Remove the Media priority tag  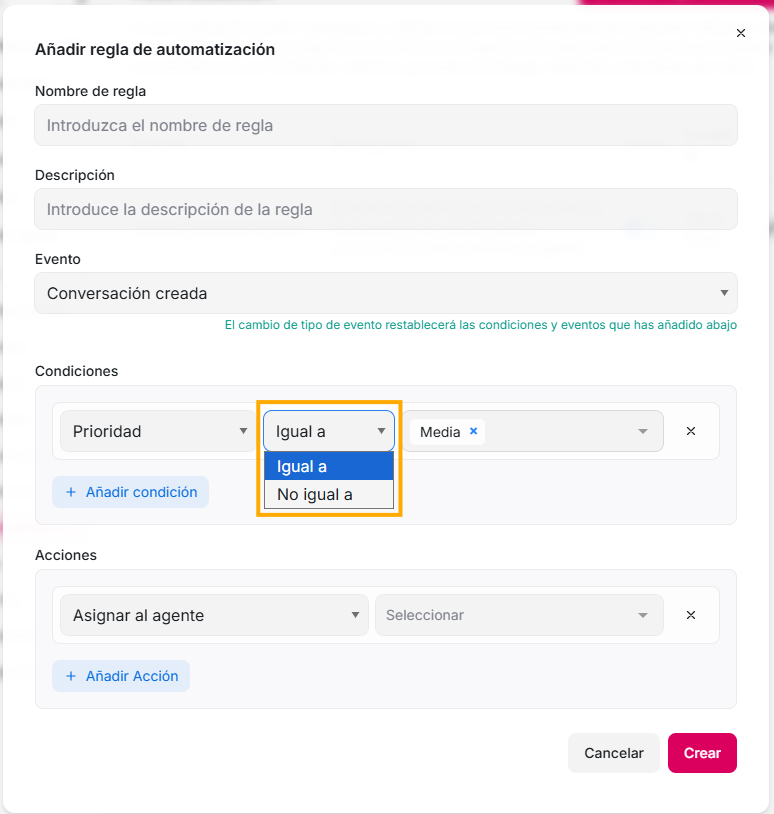click(474, 431)
